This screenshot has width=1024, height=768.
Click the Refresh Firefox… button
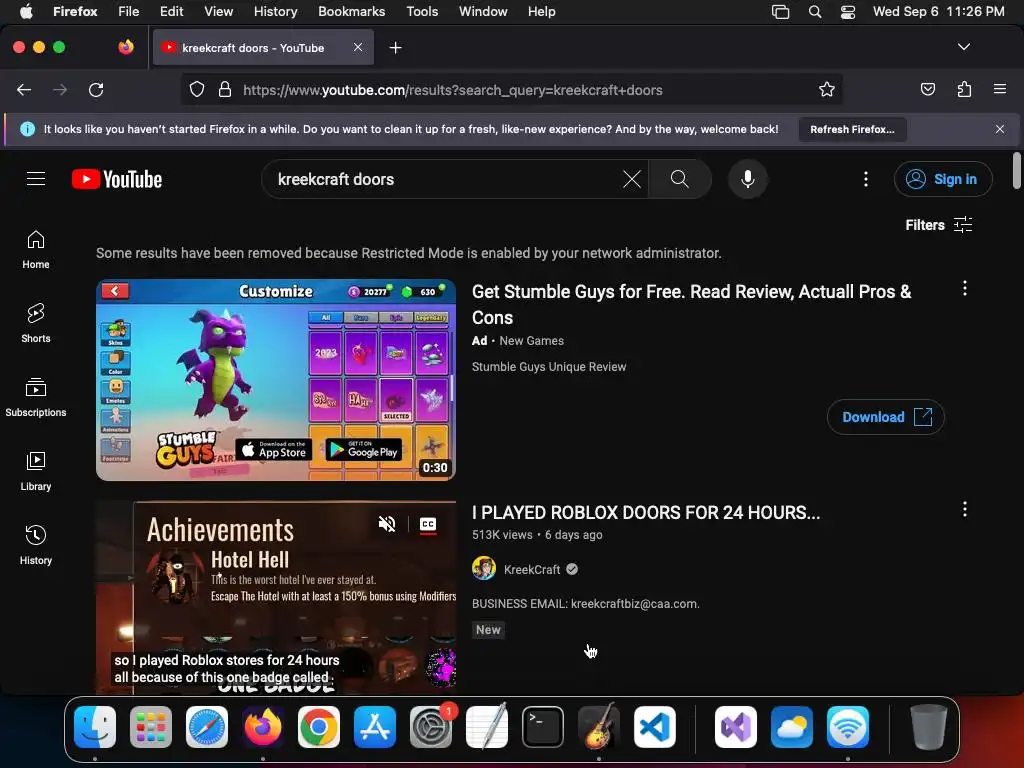point(852,129)
